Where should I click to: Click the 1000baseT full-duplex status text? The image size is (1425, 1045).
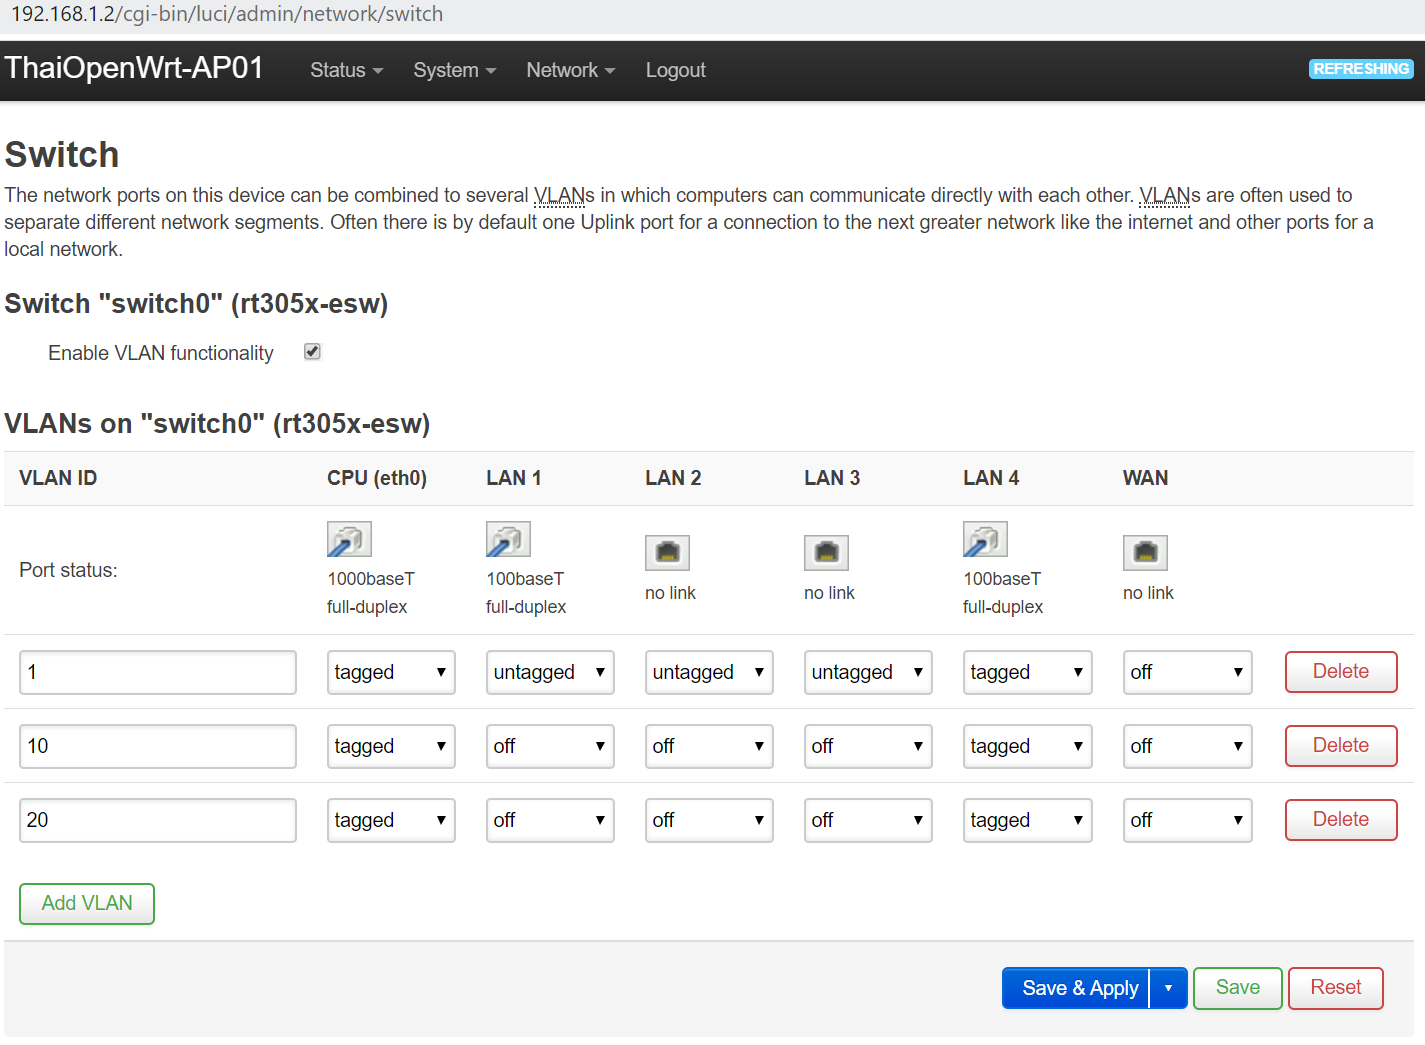(x=371, y=593)
